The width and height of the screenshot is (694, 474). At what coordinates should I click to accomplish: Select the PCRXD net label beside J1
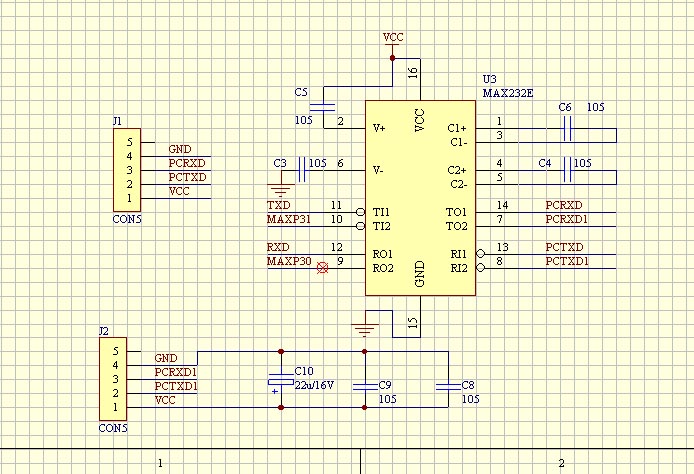click(x=187, y=163)
